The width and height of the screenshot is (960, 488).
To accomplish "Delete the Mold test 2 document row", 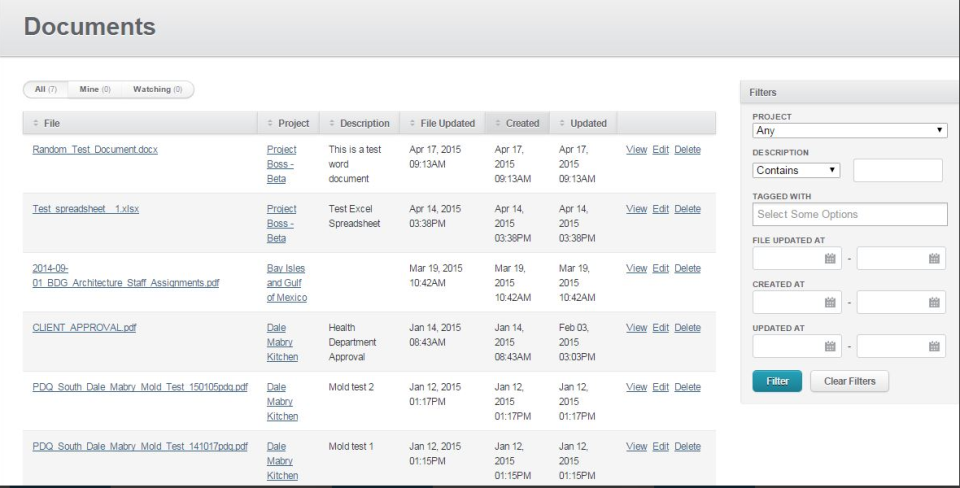I will pos(688,387).
